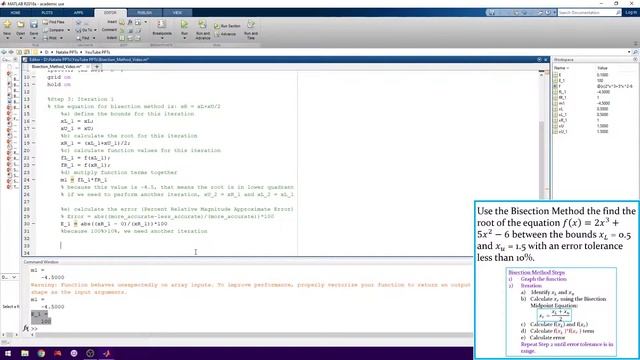
Task: Expand the Go To dropdown arrow
Action: (96, 30)
